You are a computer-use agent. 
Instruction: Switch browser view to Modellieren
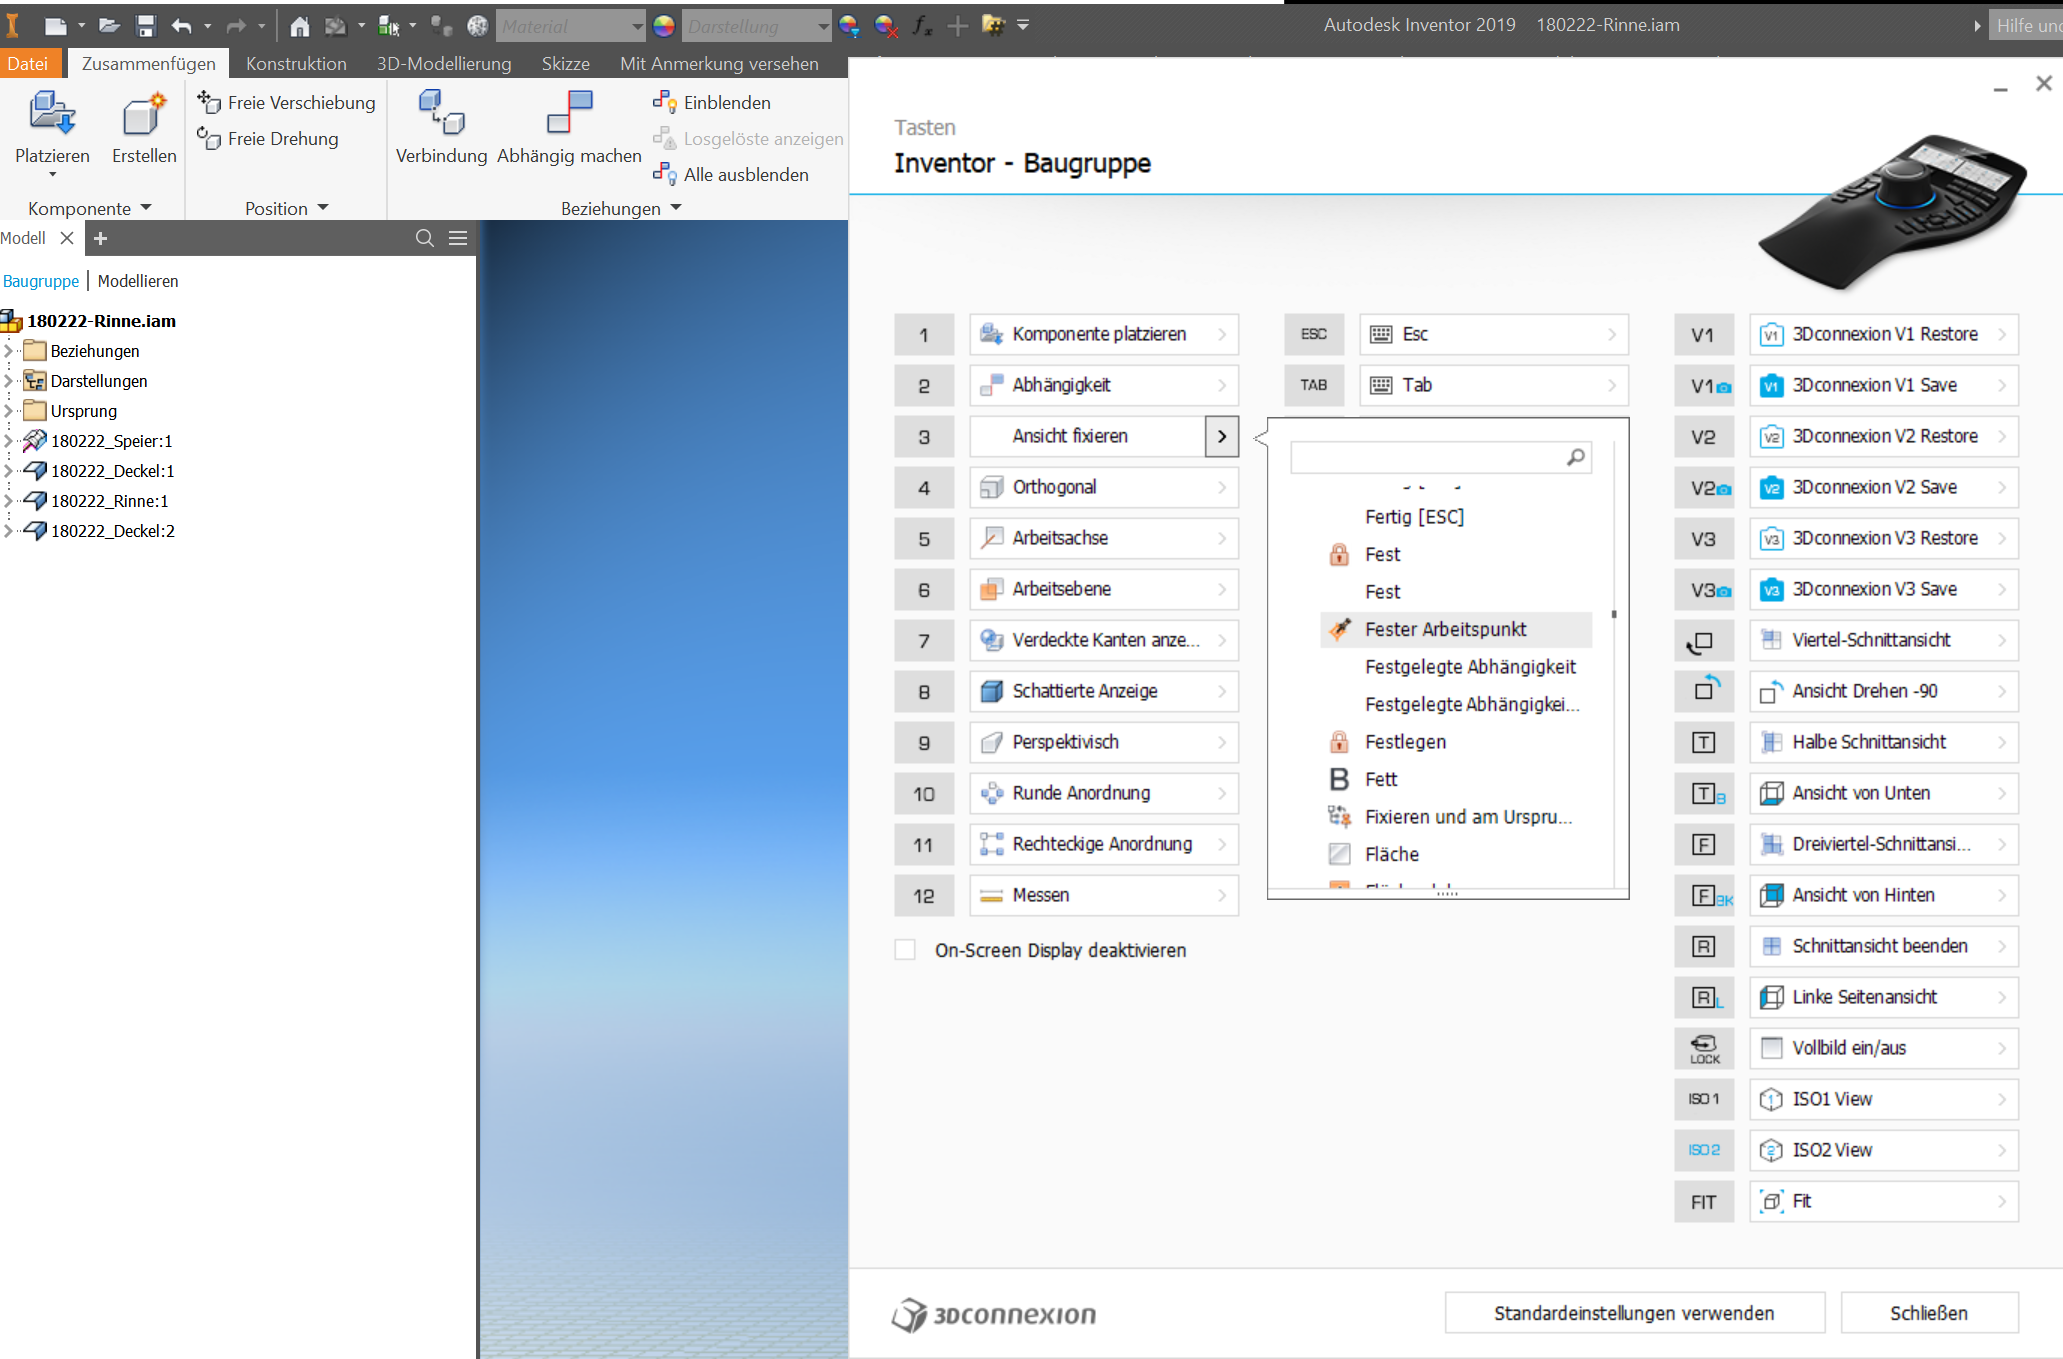[138, 281]
